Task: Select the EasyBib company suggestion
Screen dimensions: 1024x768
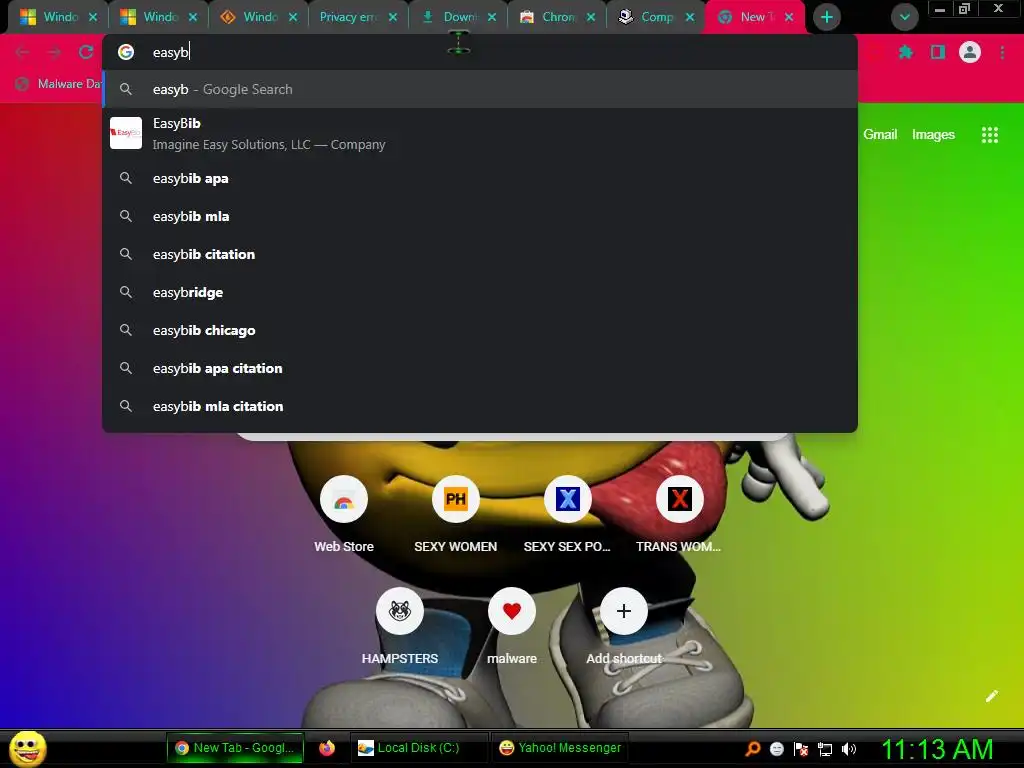Action: click(x=480, y=133)
